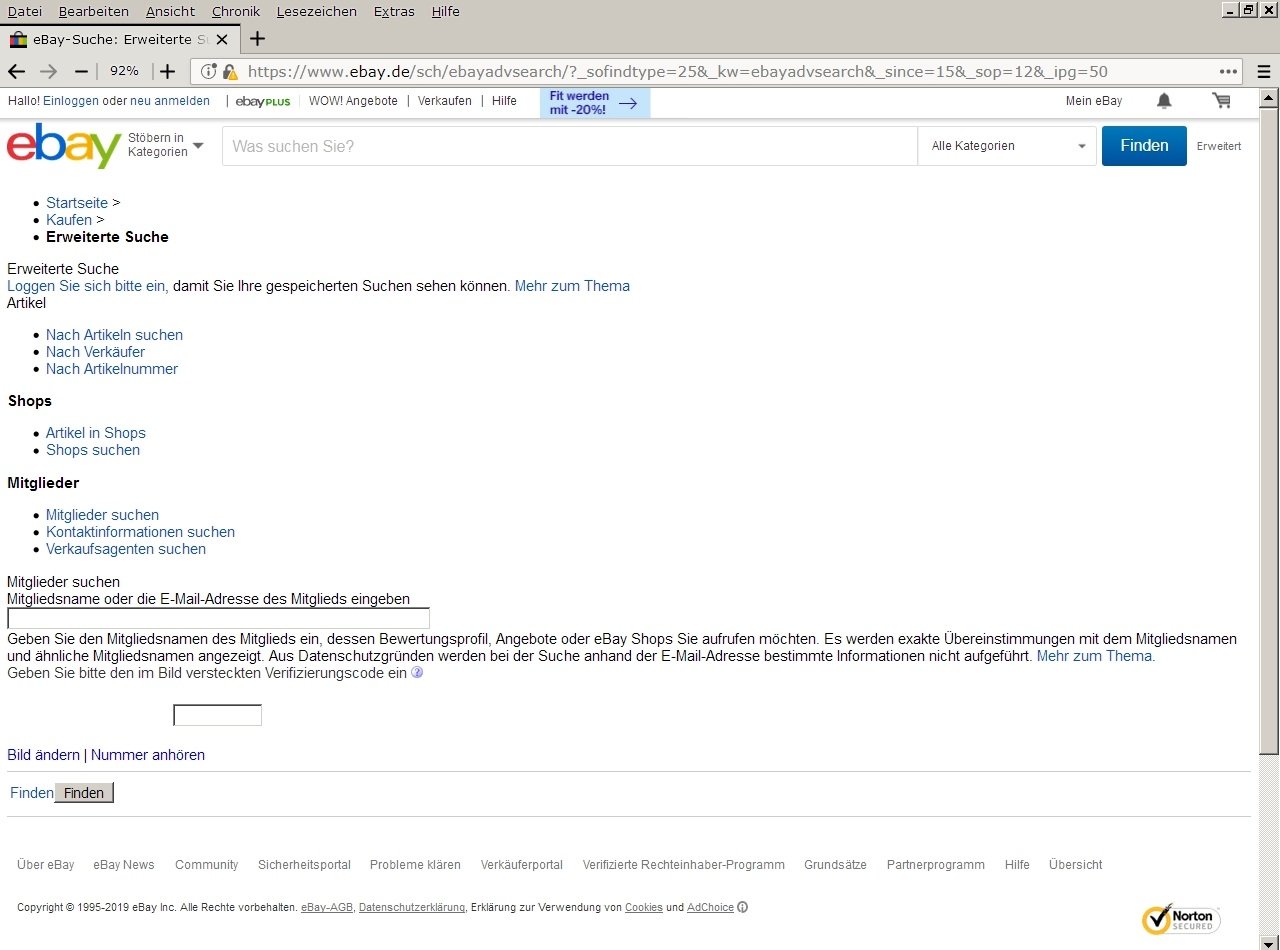Reset zoom via 92% indicator
The width and height of the screenshot is (1280, 950).
click(x=124, y=71)
